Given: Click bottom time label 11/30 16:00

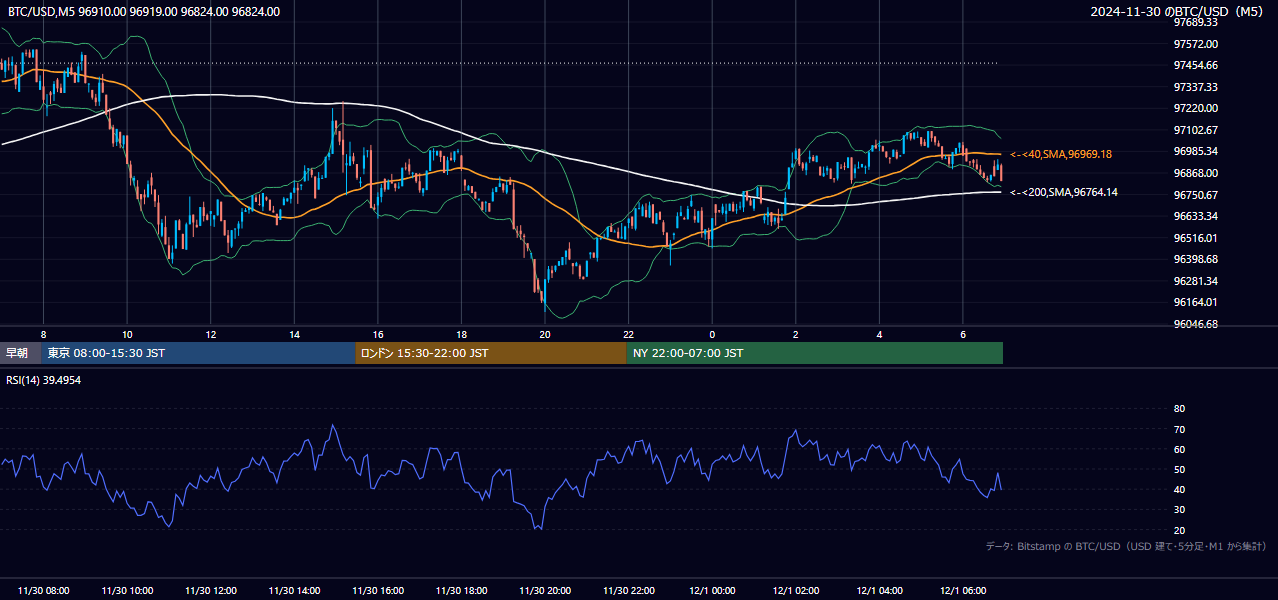Looking at the screenshot, I should click(x=378, y=591).
